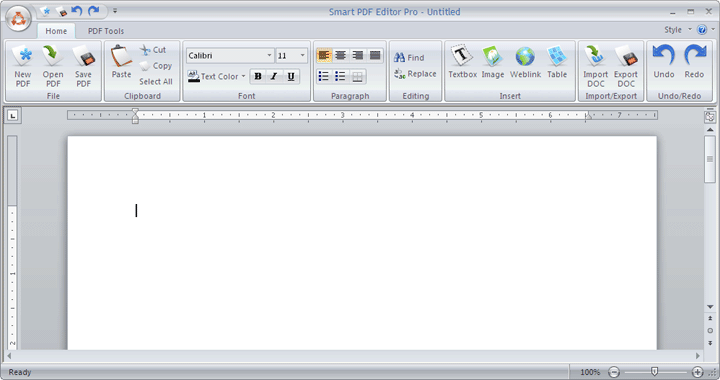Screen dimensions: 720x380
Task: Open the round application menu button
Action: point(18,19)
